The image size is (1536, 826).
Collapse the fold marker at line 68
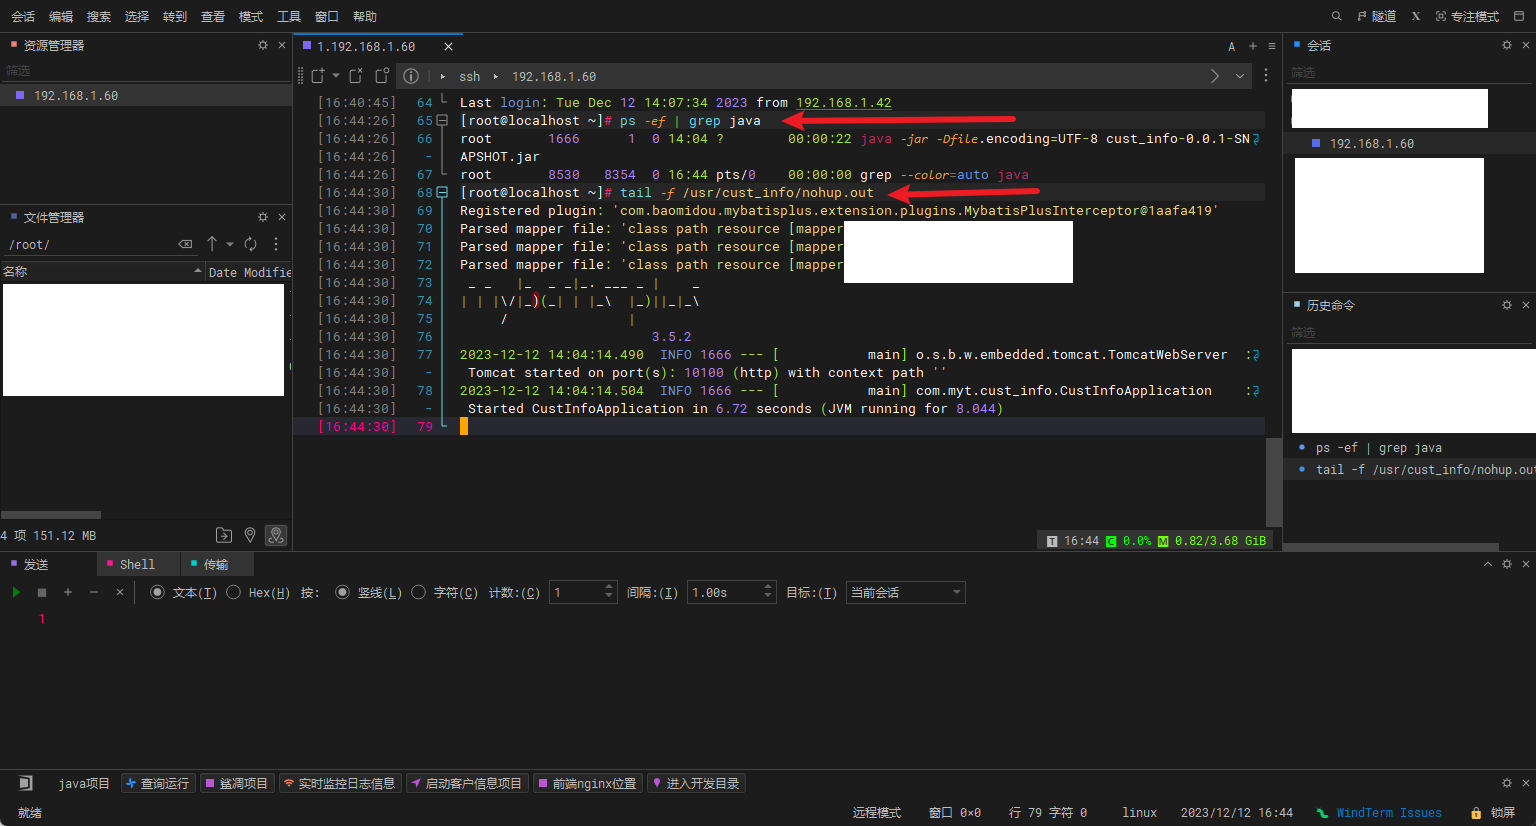coord(442,193)
